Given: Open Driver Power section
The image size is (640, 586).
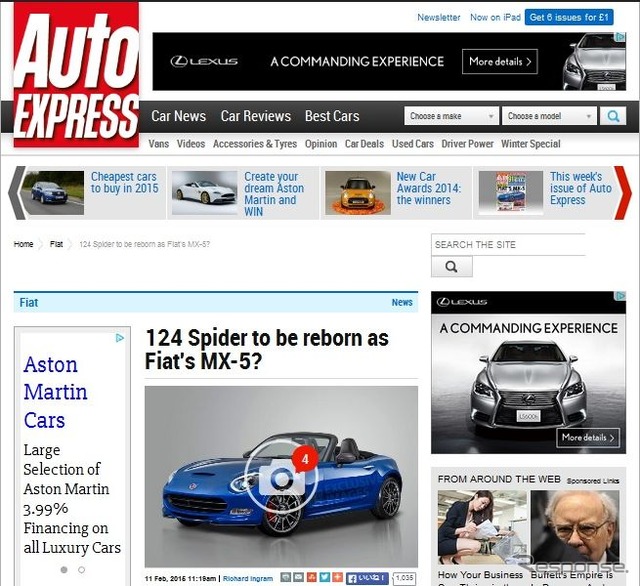Looking at the screenshot, I should (x=467, y=144).
